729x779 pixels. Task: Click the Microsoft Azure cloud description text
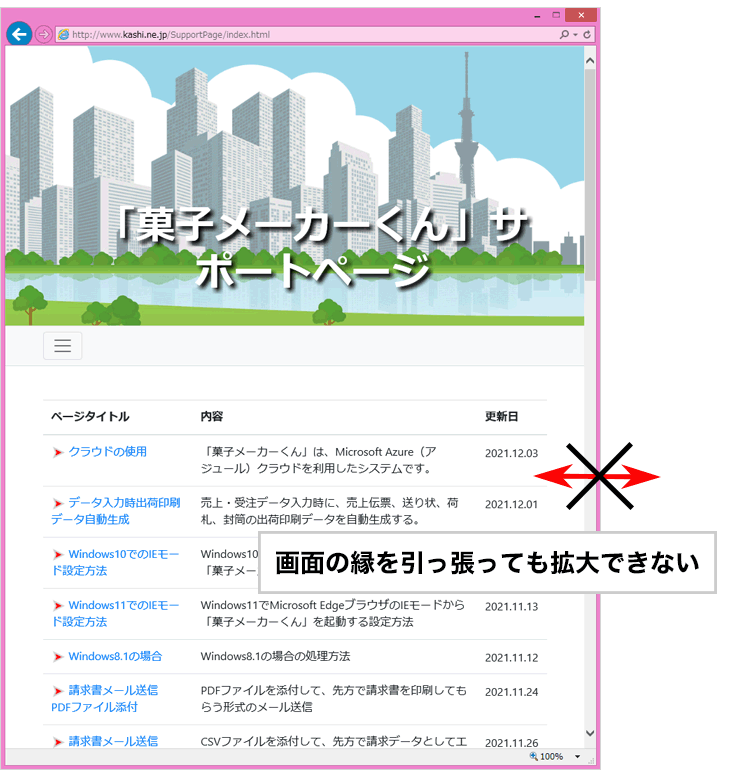[x=319, y=460]
